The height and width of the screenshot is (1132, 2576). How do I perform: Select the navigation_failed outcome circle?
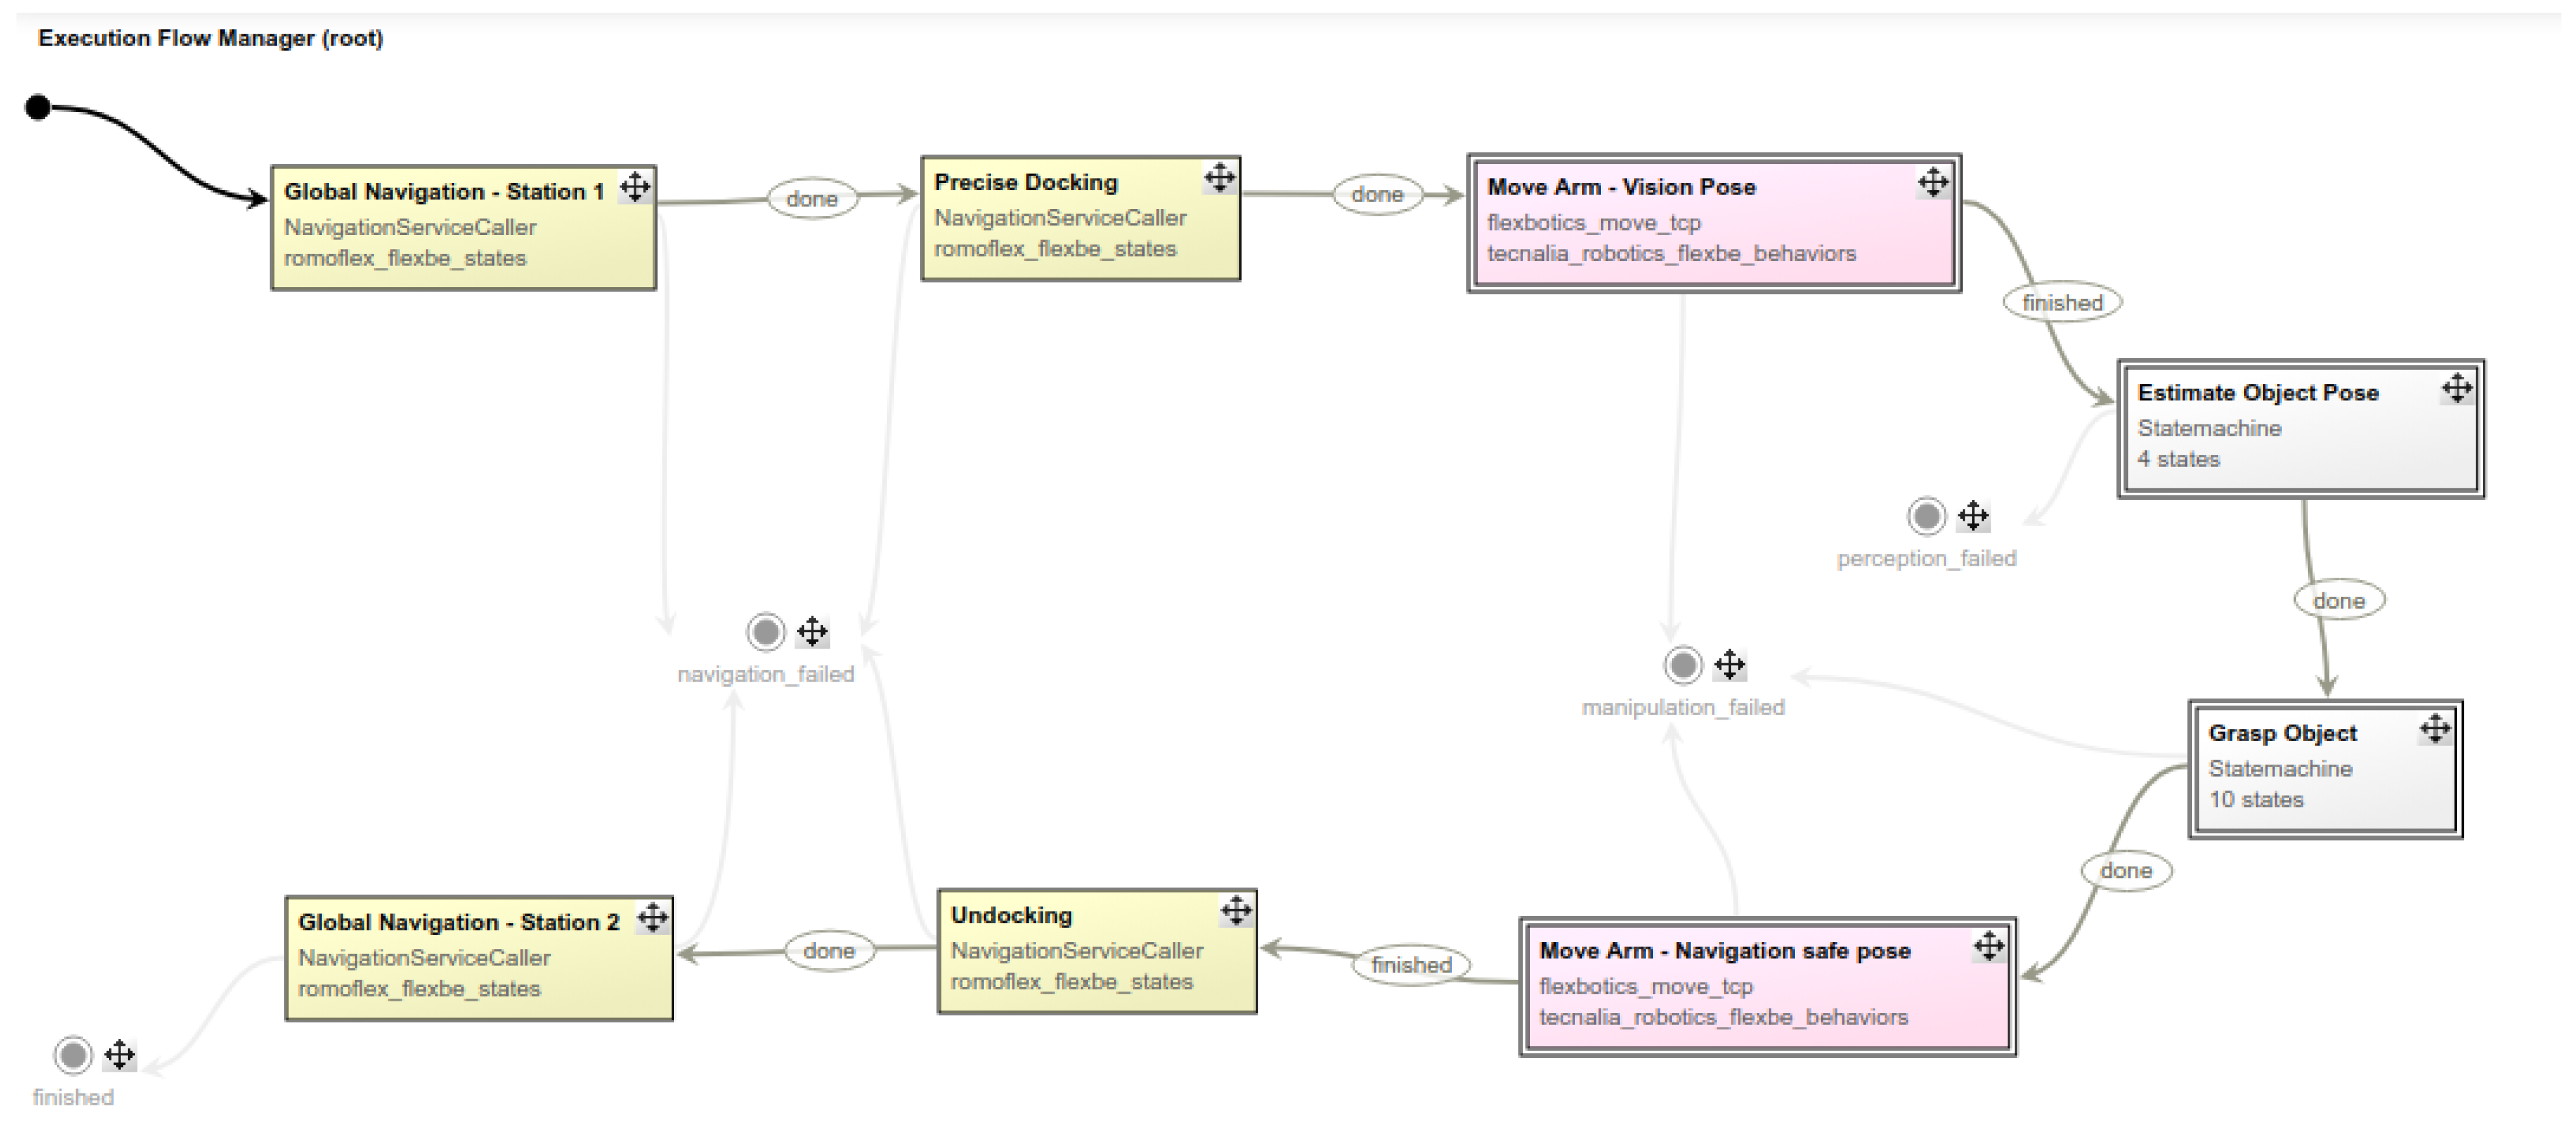[x=766, y=631]
